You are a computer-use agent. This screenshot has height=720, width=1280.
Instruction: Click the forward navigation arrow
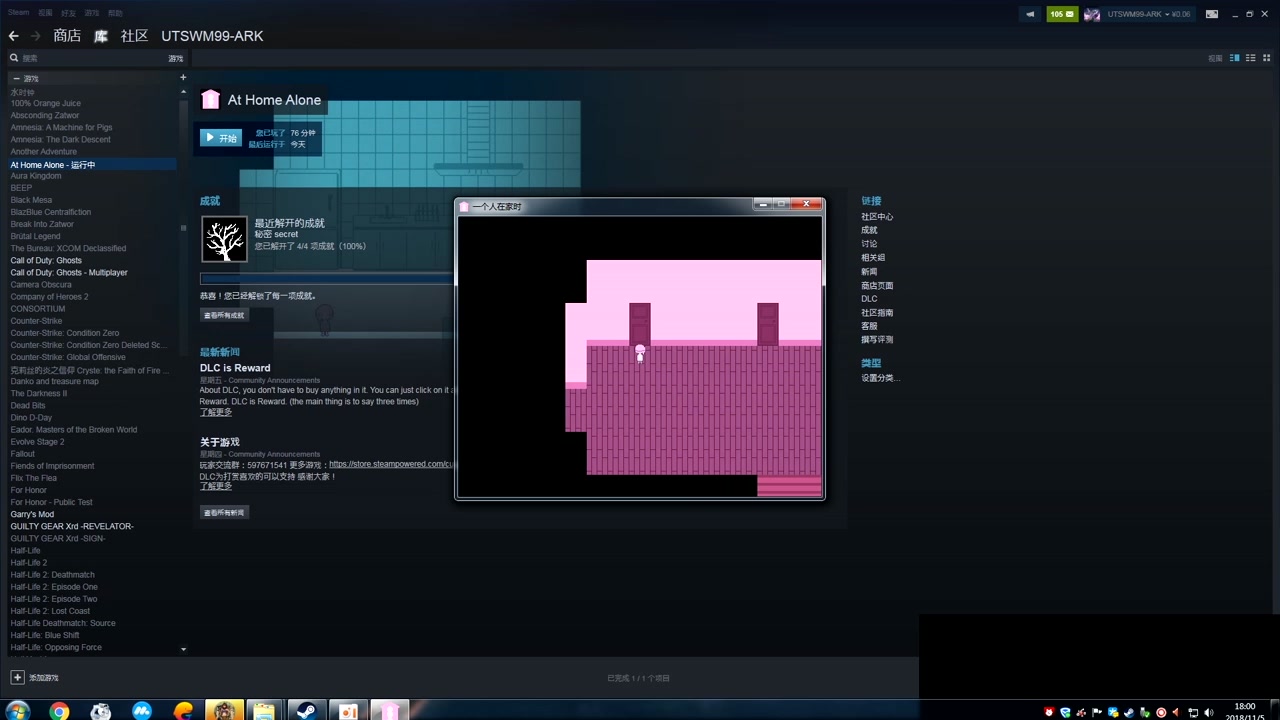tap(36, 36)
